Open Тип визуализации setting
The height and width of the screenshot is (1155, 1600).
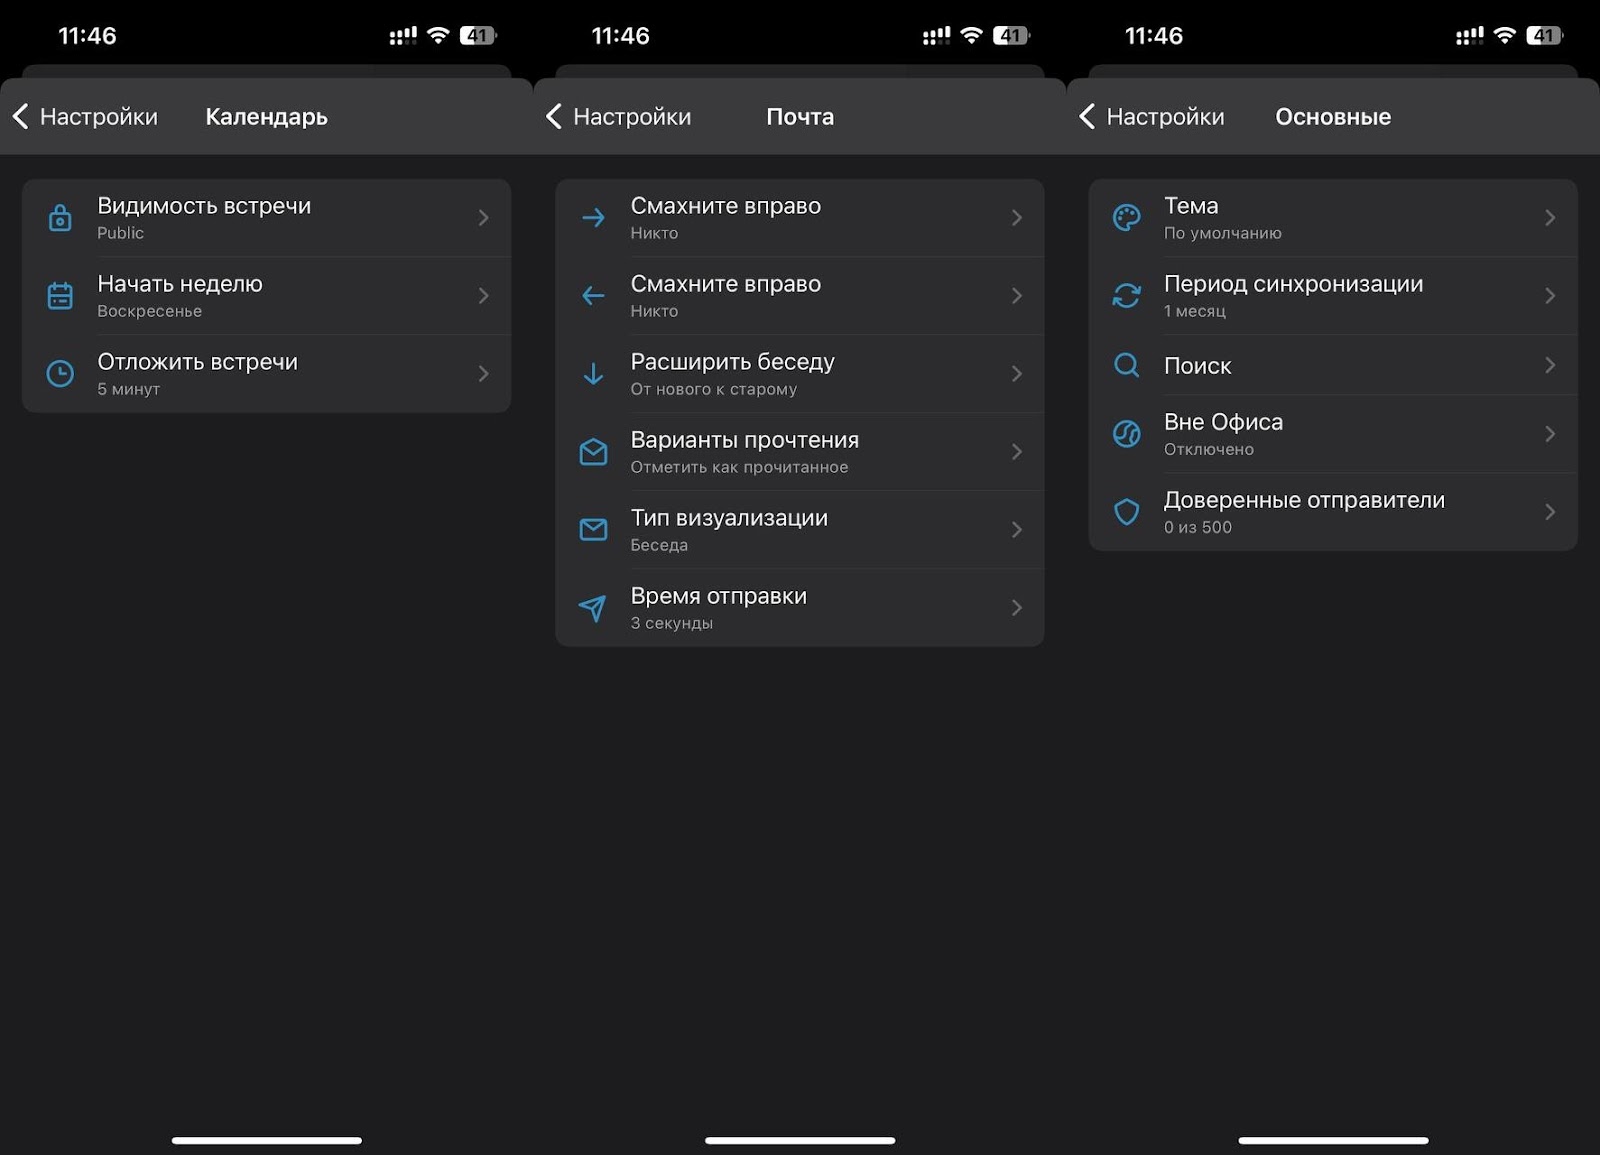point(800,530)
